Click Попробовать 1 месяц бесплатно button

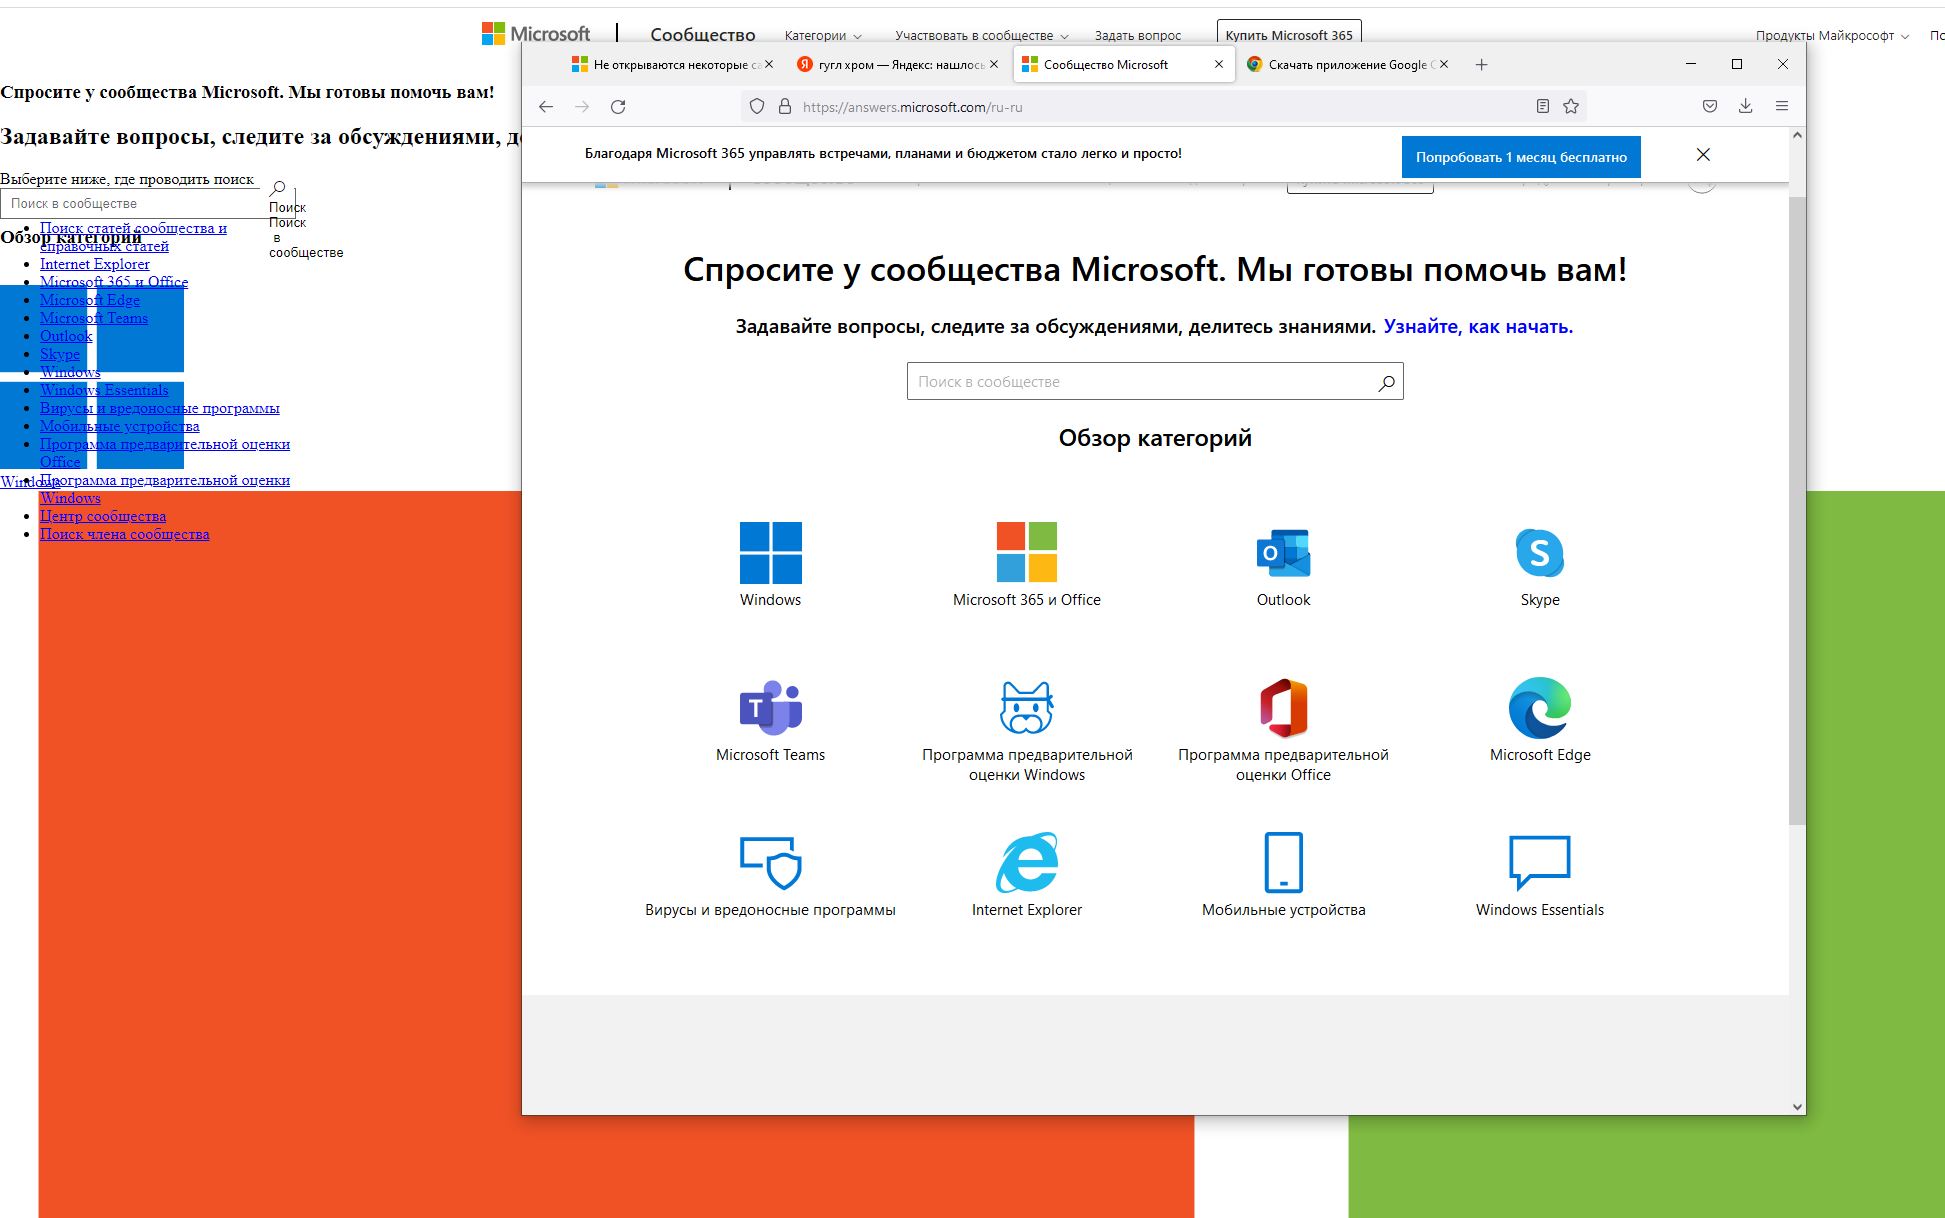(1520, 157)
